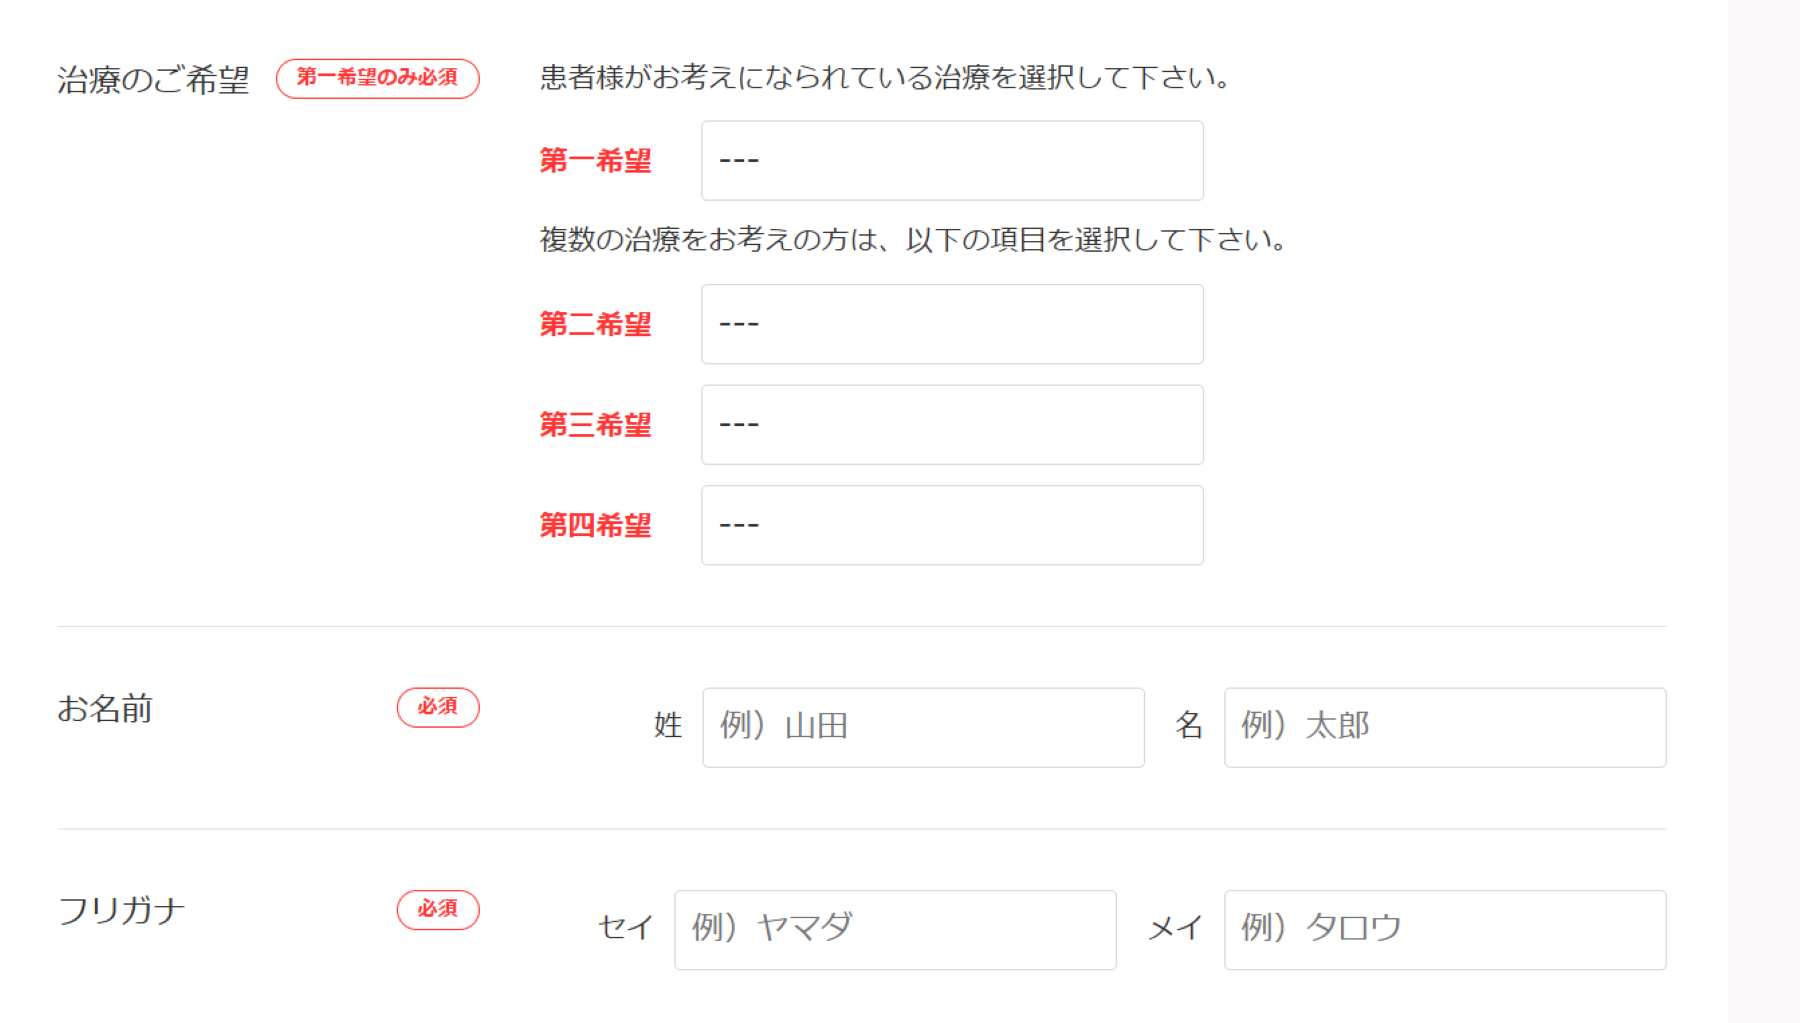Click the red 第四希望 label
Viewport: 1800px width, 1023px height.
[595, 525]
